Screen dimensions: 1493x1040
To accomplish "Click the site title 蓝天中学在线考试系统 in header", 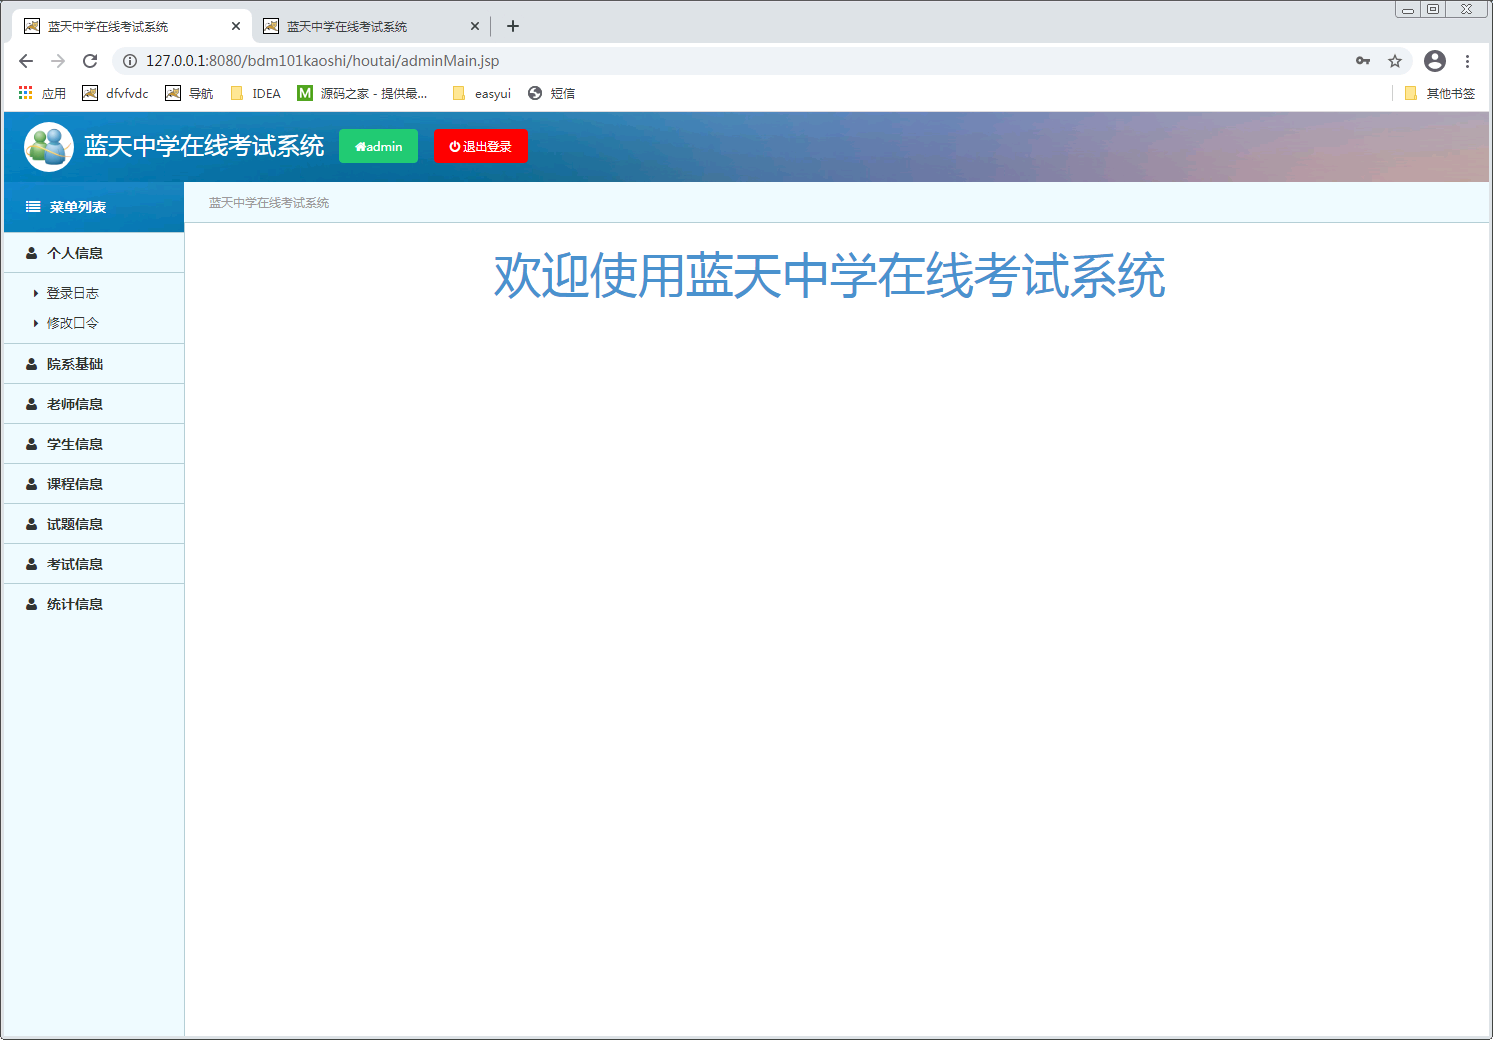I will (204, 146).
